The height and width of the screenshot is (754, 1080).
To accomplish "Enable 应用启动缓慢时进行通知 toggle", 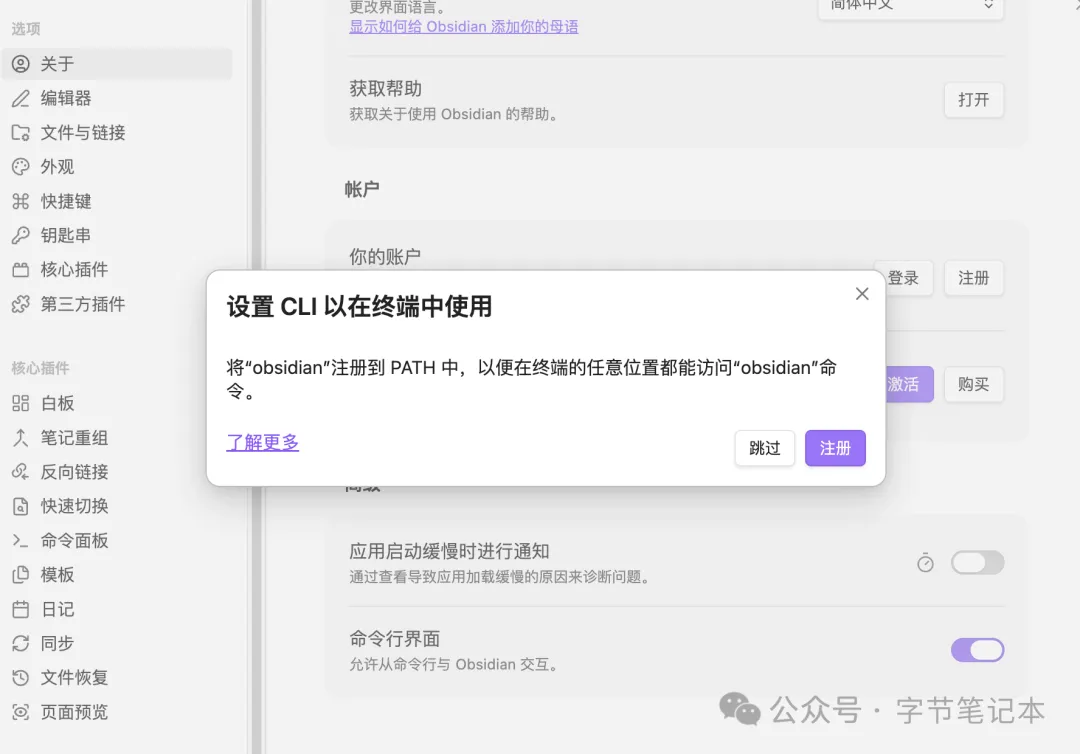I will (x=977, y=563).
